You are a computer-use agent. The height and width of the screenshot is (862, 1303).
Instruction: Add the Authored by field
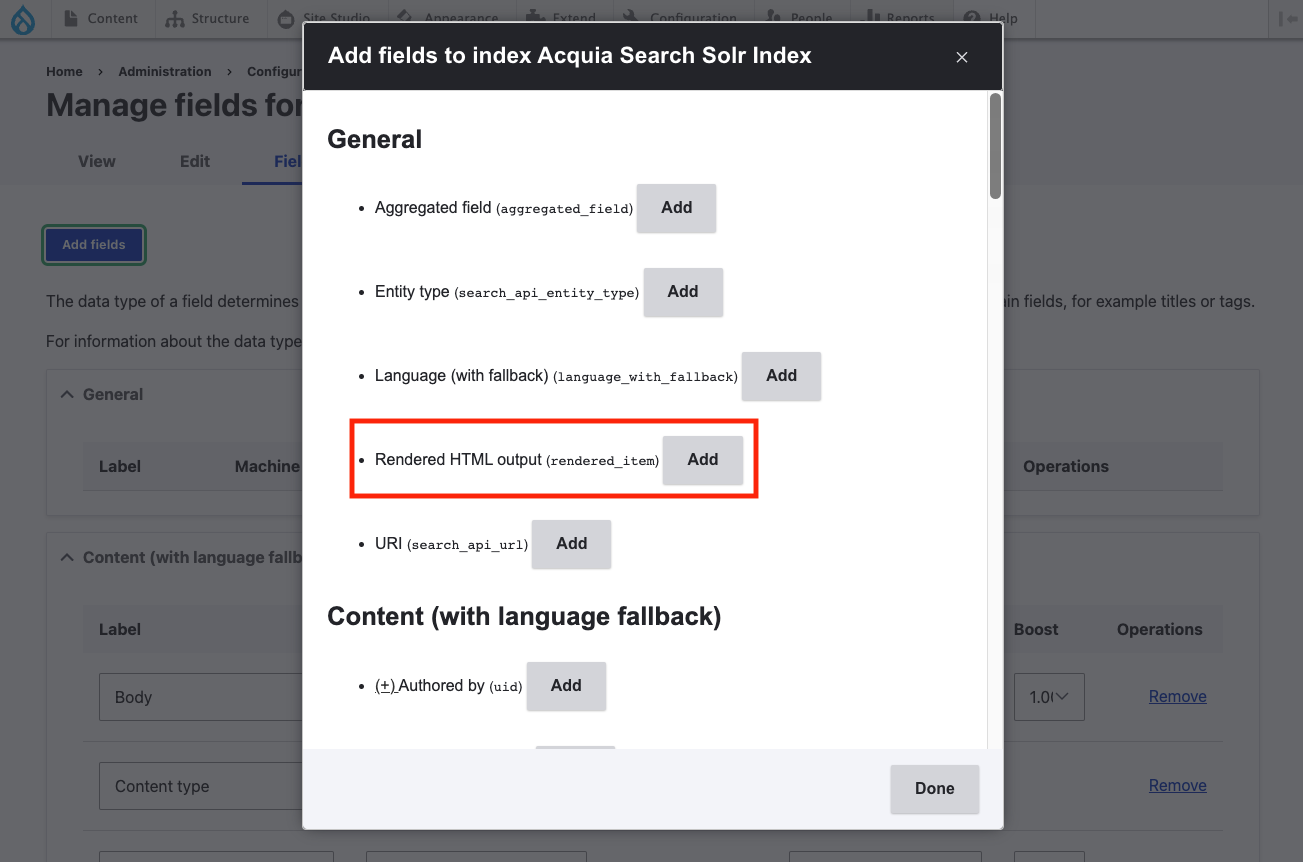pos(566,686)
